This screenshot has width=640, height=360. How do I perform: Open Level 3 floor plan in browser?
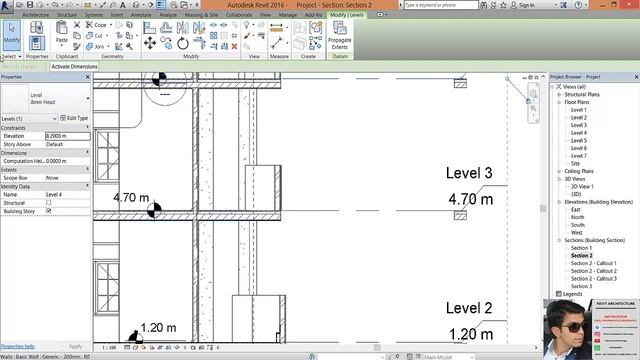pos(578,125)
